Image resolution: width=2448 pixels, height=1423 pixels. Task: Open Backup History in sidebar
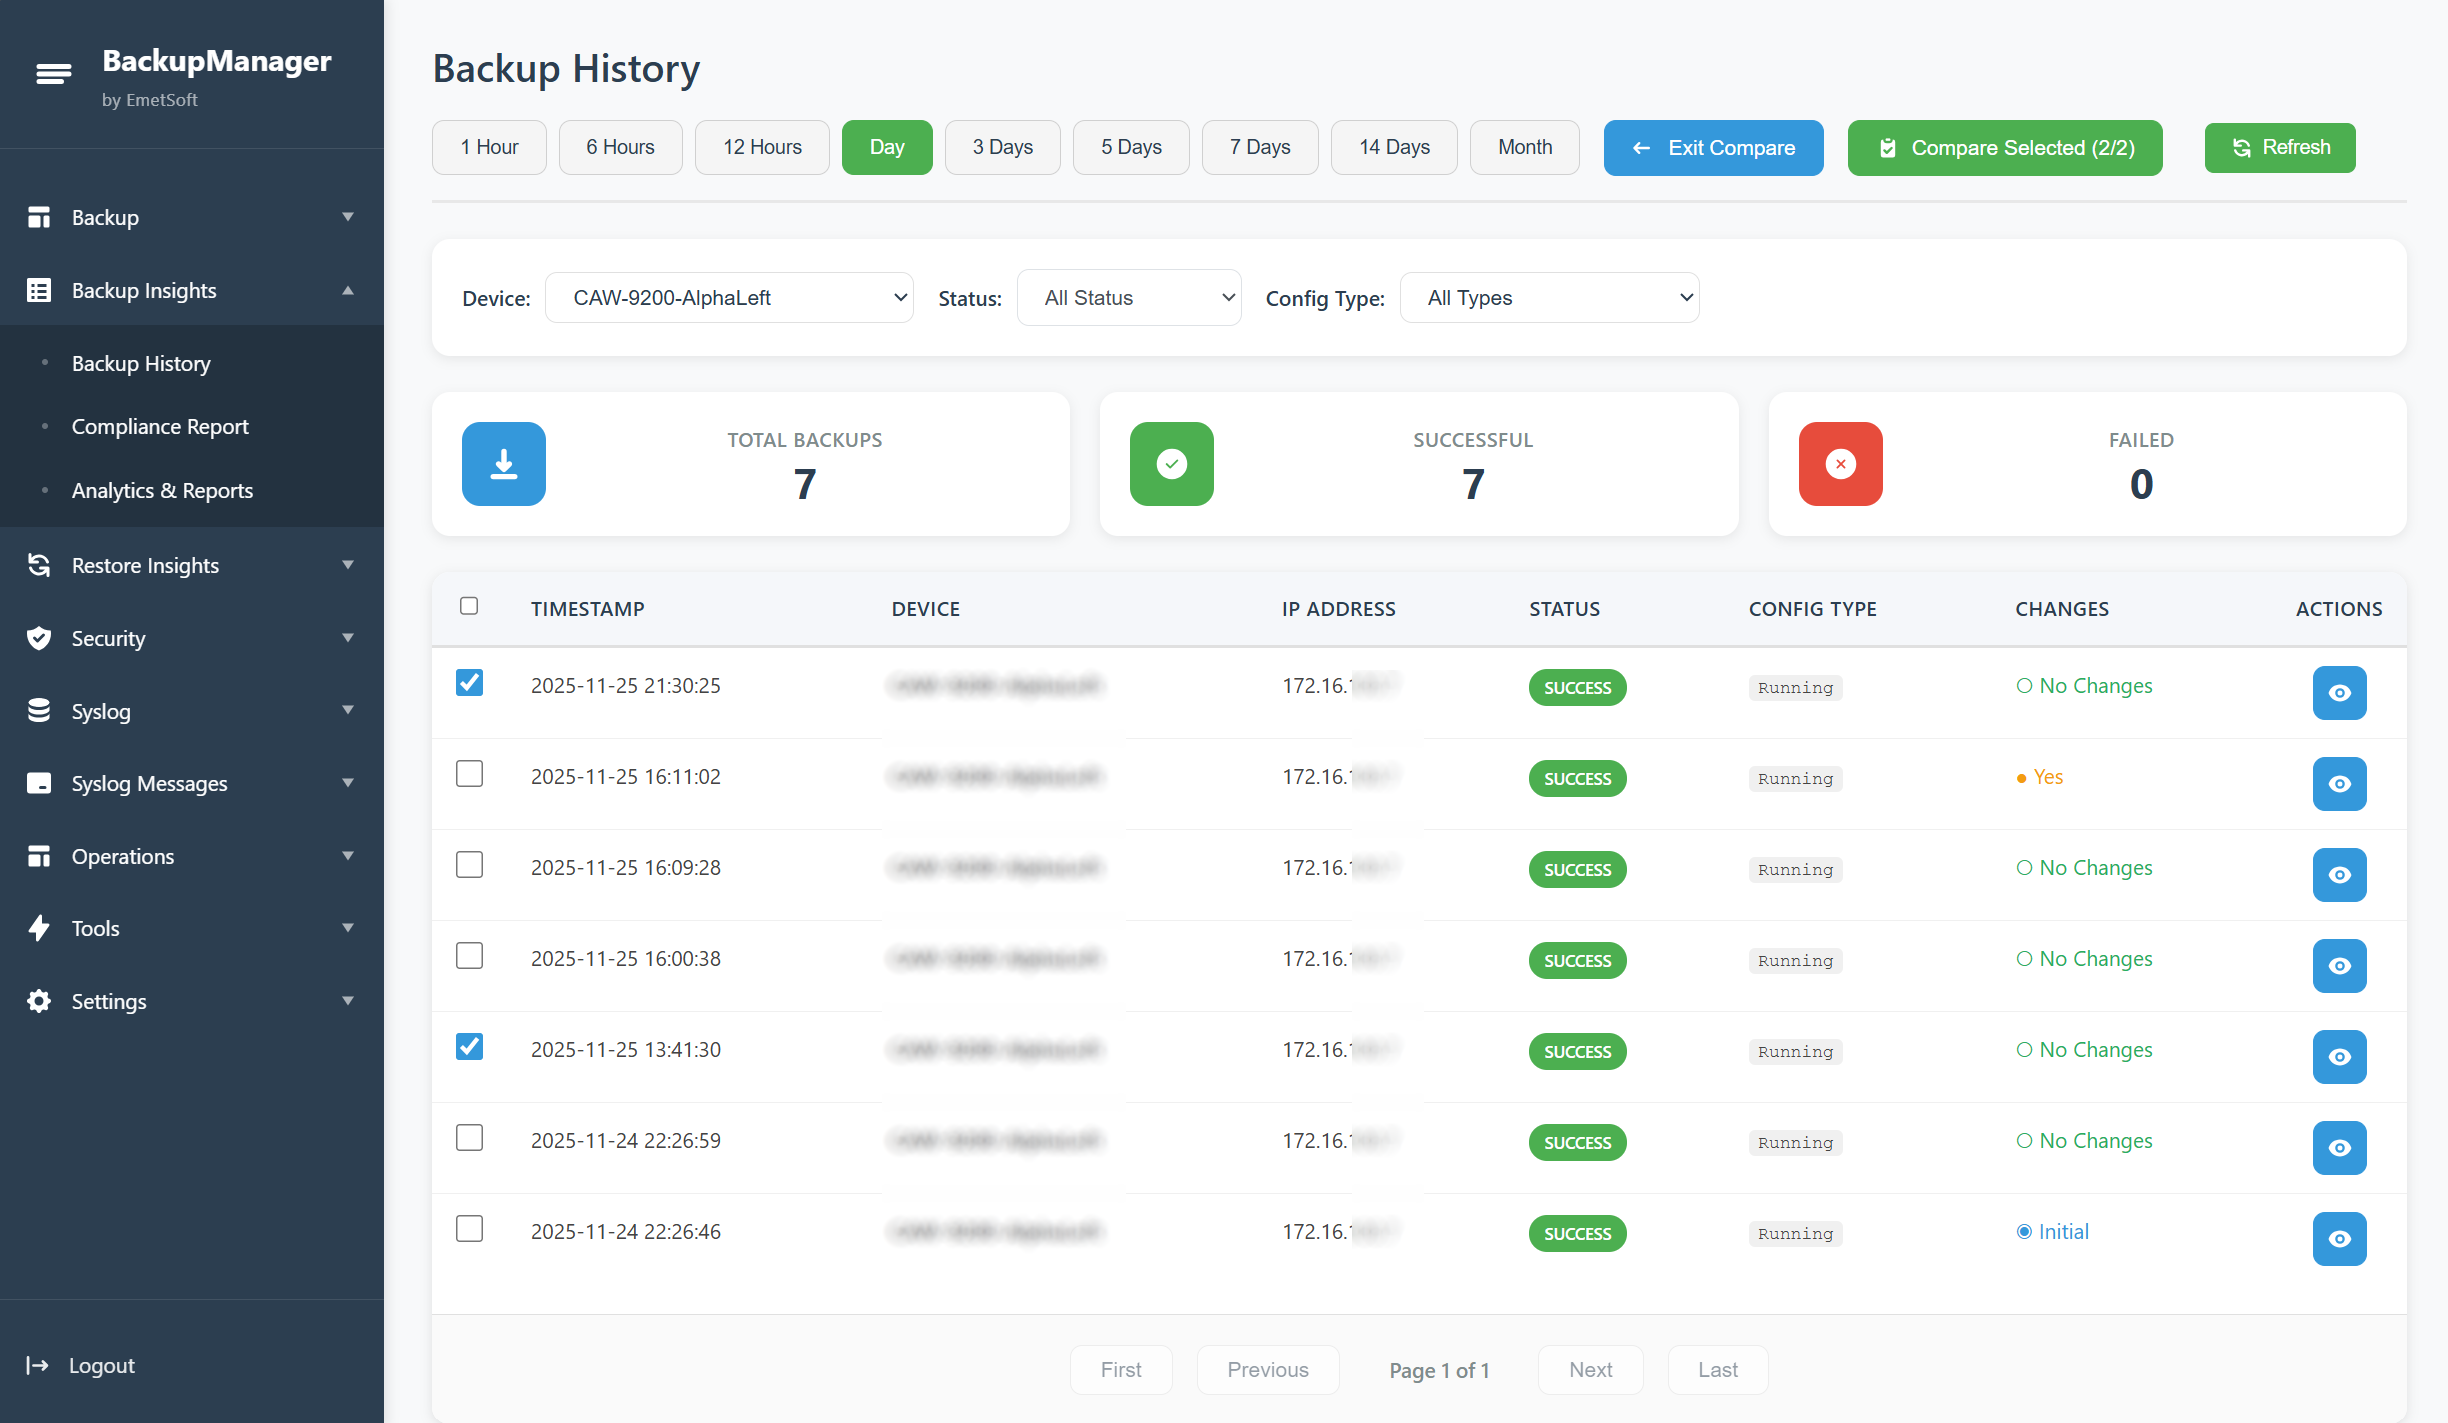141,363
